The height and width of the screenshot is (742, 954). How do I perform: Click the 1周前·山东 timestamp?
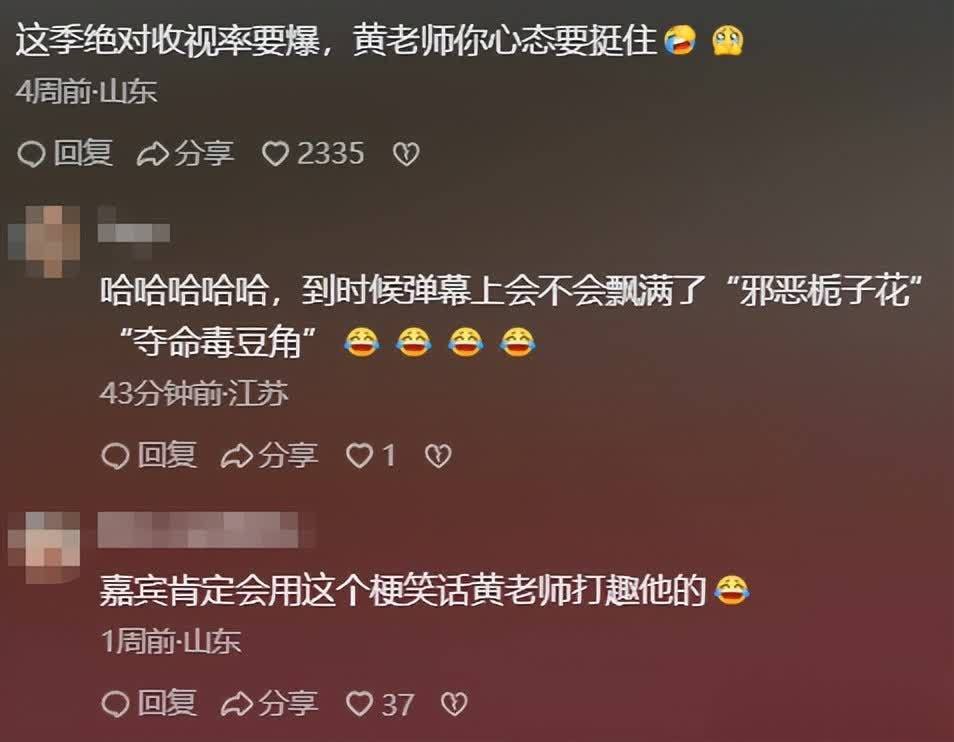click(172, 642)
